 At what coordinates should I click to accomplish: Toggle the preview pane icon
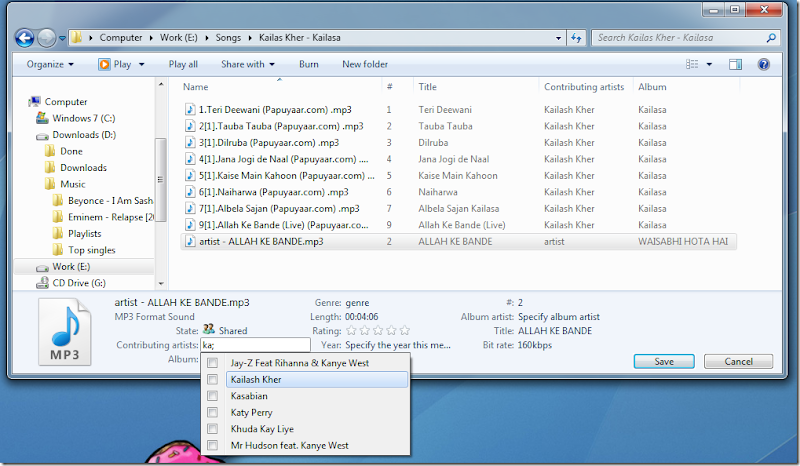coord(735,64)
